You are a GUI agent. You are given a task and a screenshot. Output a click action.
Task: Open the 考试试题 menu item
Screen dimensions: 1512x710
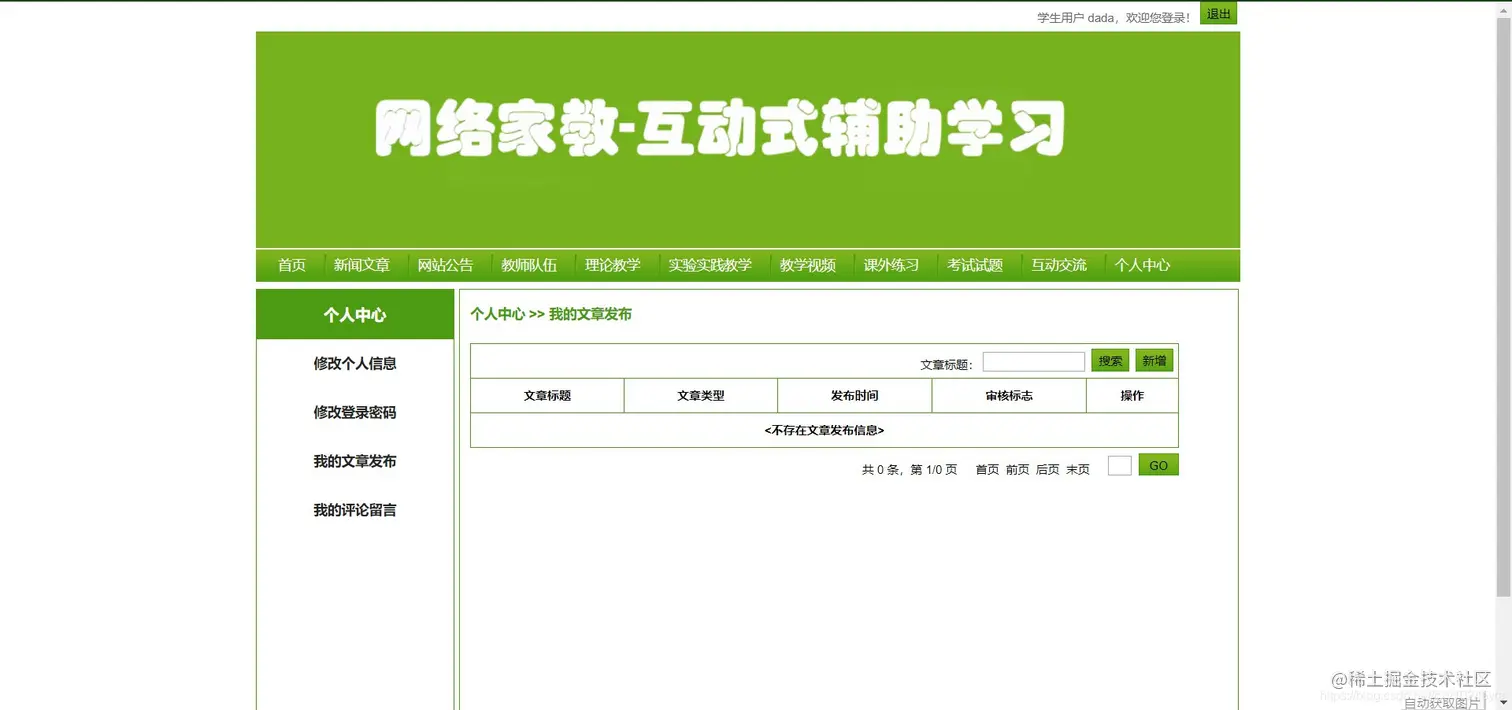(x=974, y=265)
